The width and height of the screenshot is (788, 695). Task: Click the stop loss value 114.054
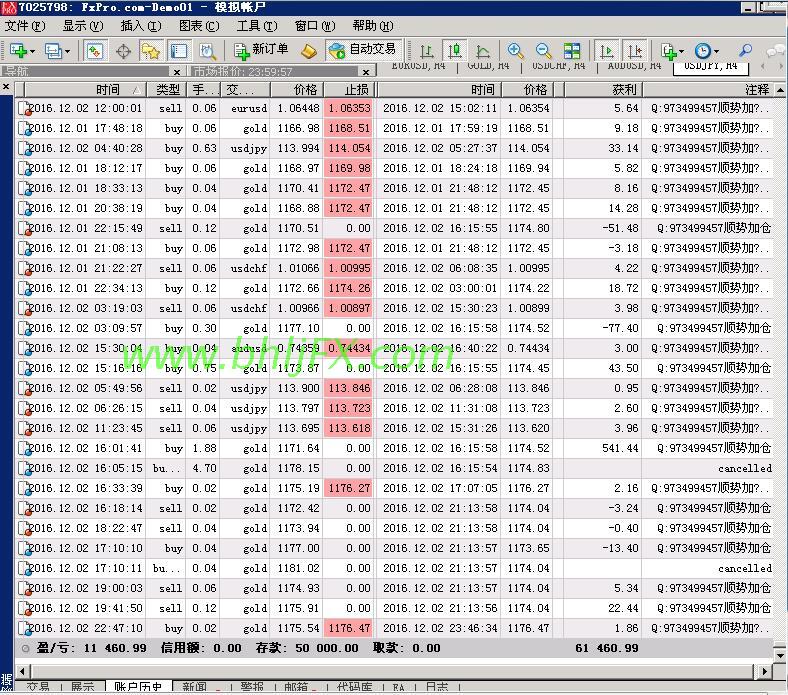pos(349,148)
